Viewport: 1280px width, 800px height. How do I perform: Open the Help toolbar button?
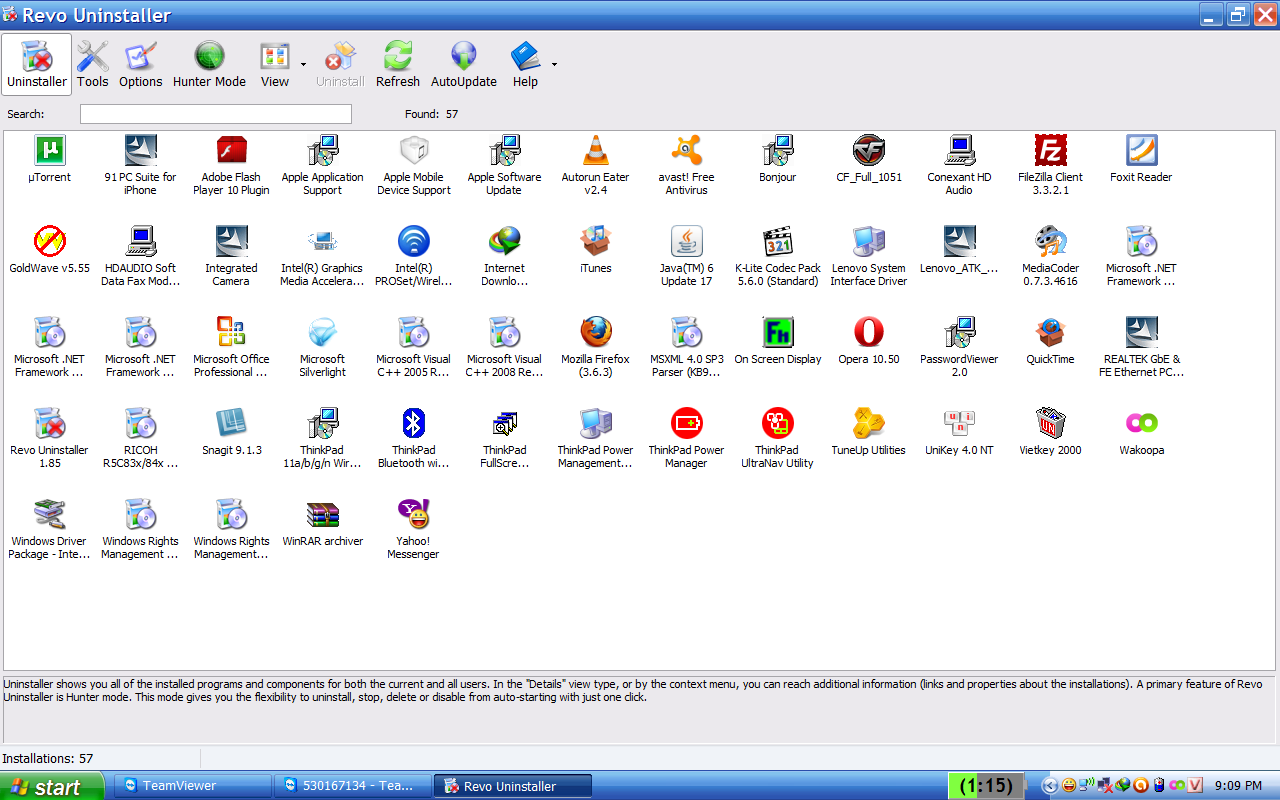[x=525, y=64]
